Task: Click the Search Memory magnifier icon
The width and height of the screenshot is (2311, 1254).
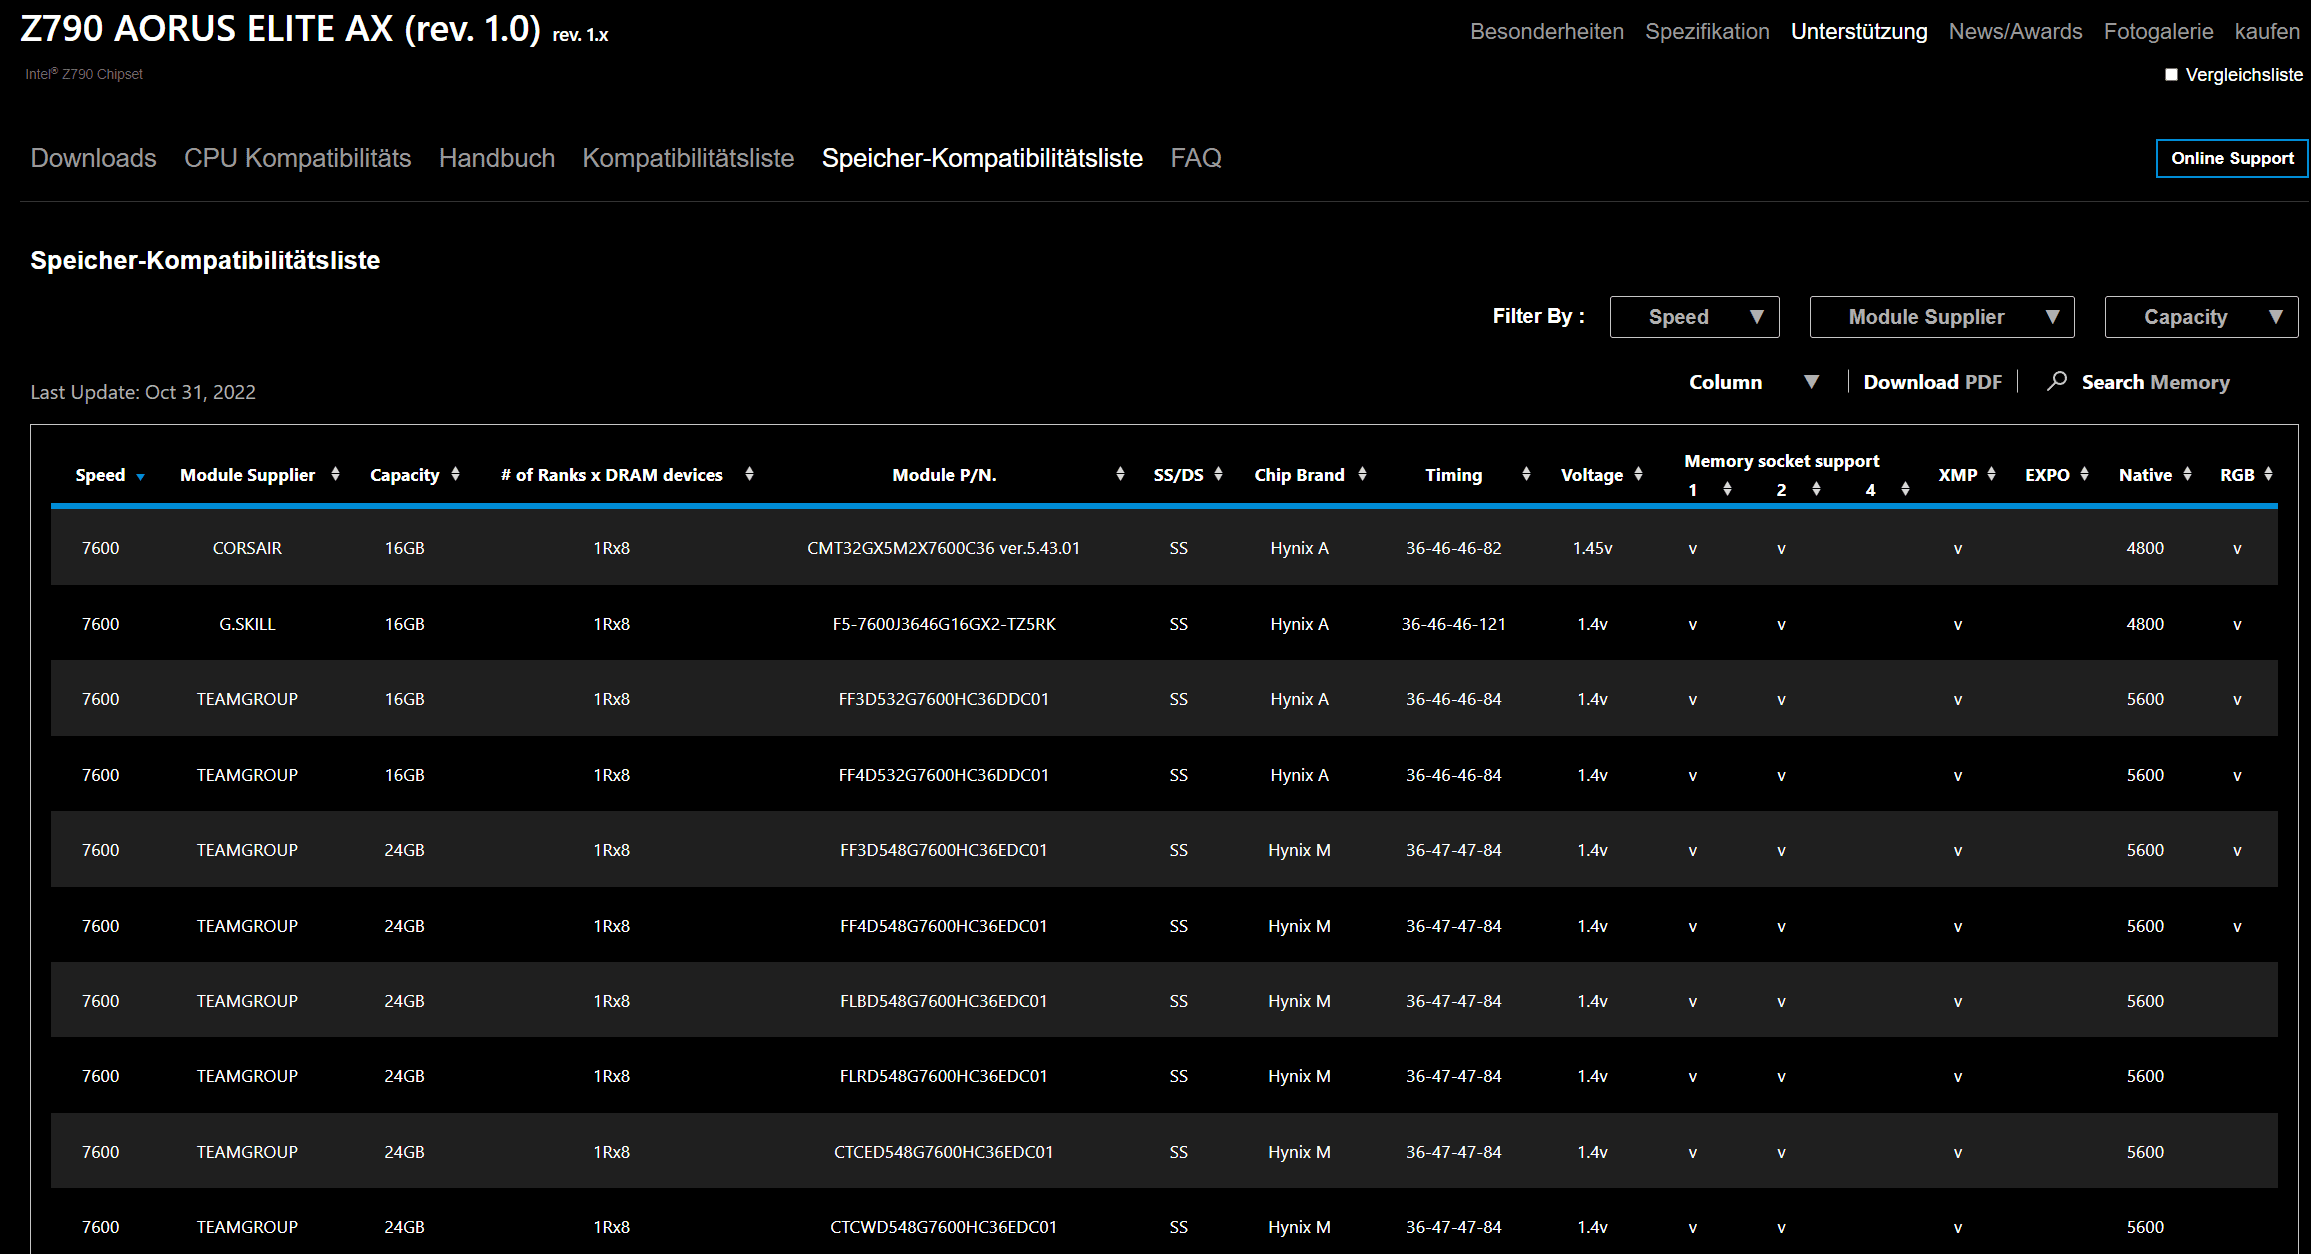Action: [x=2057, y=381]
